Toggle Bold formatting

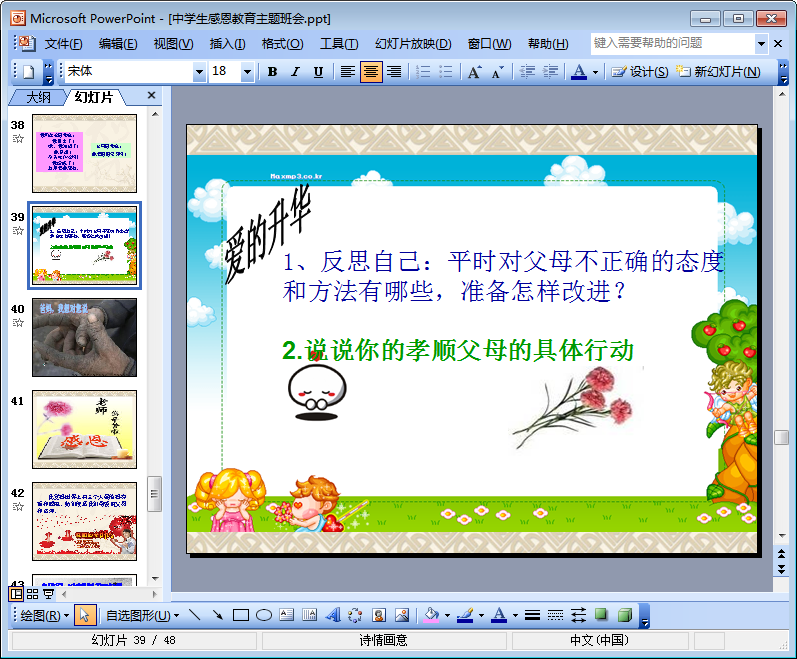coord(272,72)
